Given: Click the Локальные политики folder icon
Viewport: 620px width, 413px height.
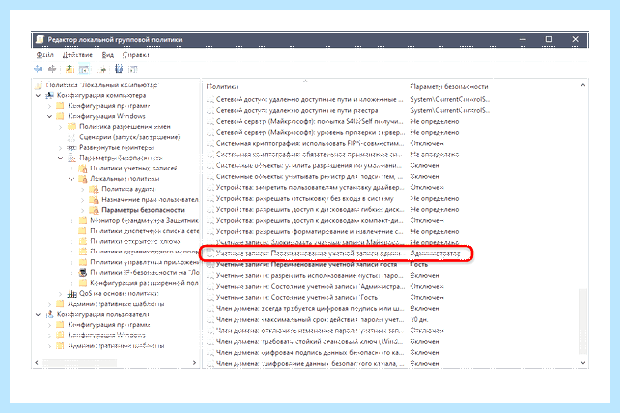Looking at the screenshot, I should click(83, 179).
